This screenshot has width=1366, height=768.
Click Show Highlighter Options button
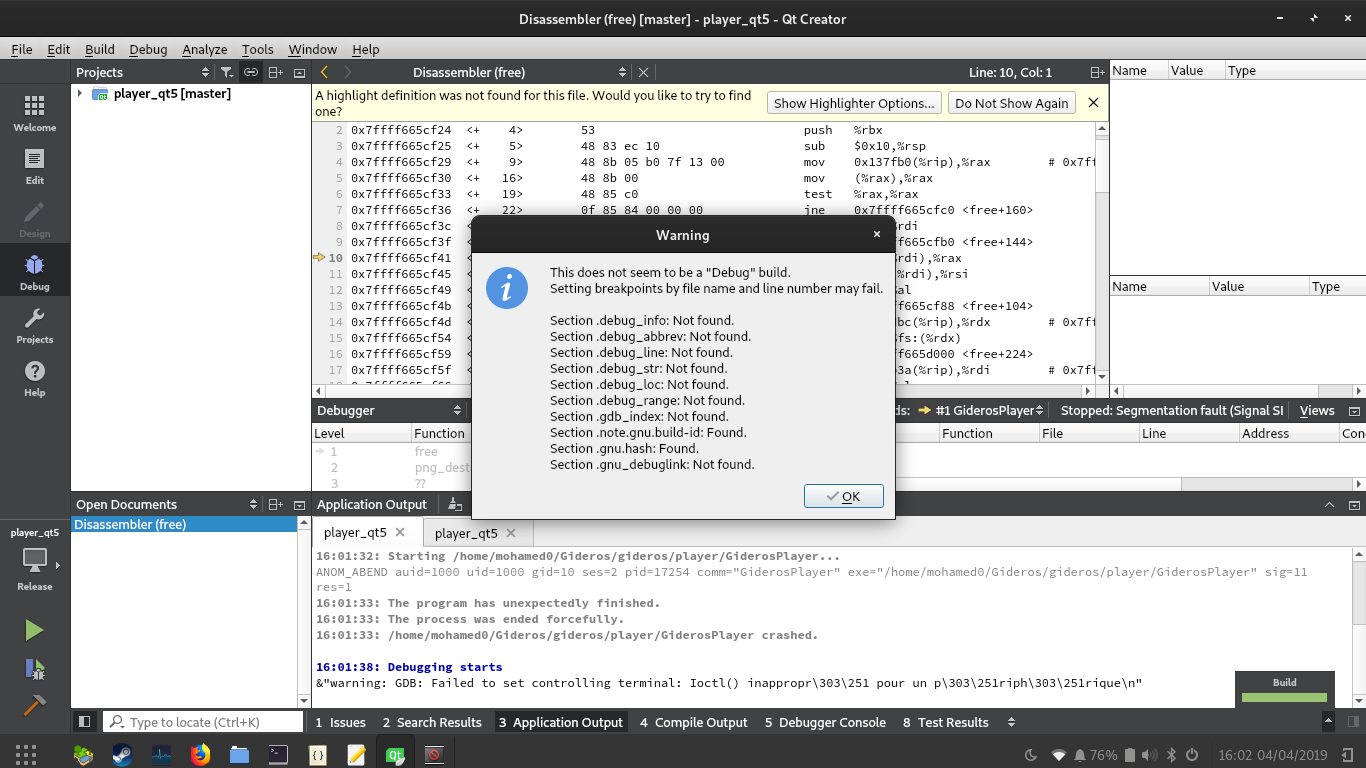(x=853, y=102)
